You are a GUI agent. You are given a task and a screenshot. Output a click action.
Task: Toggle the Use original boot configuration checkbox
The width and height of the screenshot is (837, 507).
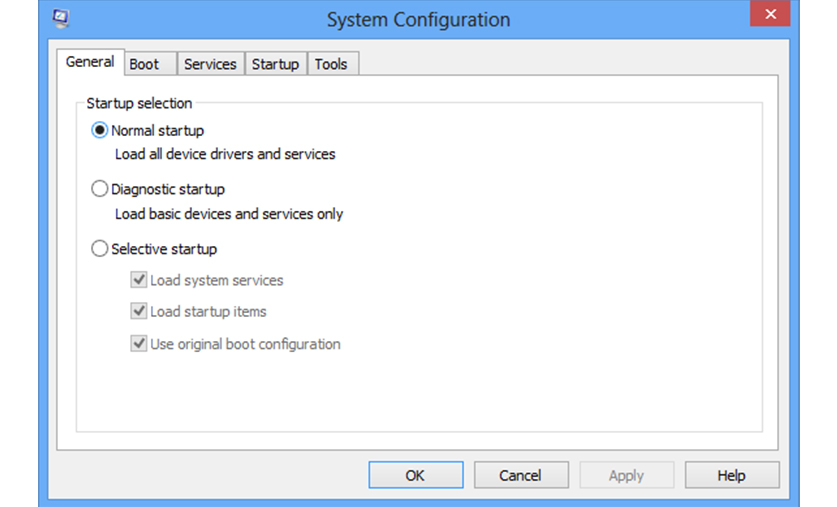pyautogui.click(x=139, y=344)
